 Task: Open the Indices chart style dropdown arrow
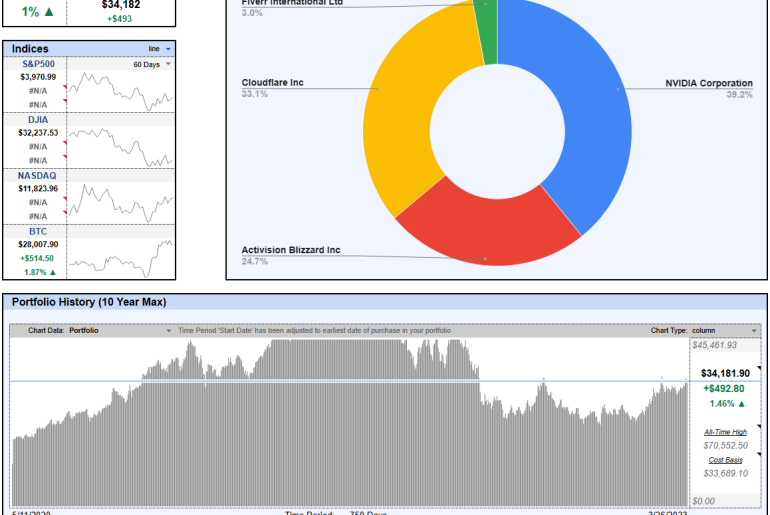[x=168, y=48]
